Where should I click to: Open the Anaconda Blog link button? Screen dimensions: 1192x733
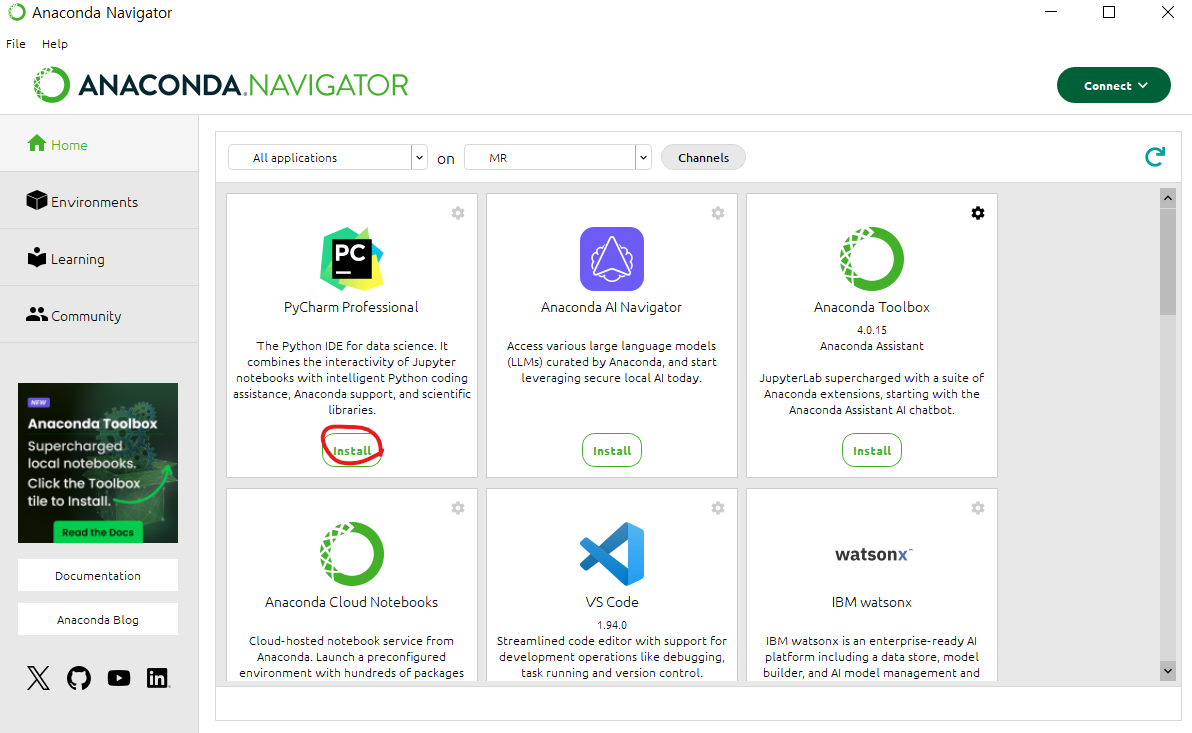point(98,620)
